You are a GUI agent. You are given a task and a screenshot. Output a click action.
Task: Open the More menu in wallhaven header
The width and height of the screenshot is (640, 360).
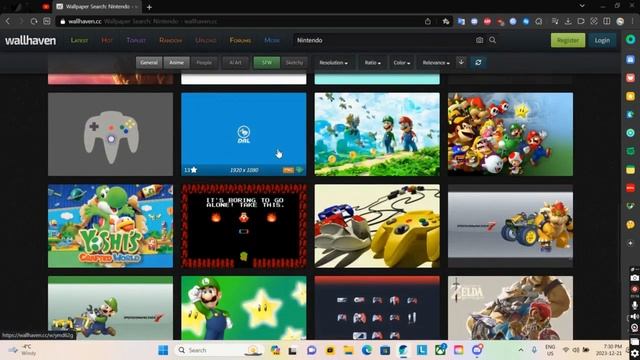coord(272,40)
